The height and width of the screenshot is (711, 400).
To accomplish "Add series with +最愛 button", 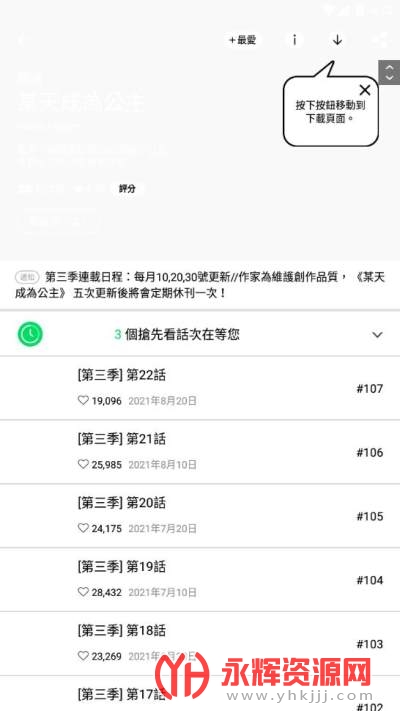I will pyautogui.click(x=243, y=40).
